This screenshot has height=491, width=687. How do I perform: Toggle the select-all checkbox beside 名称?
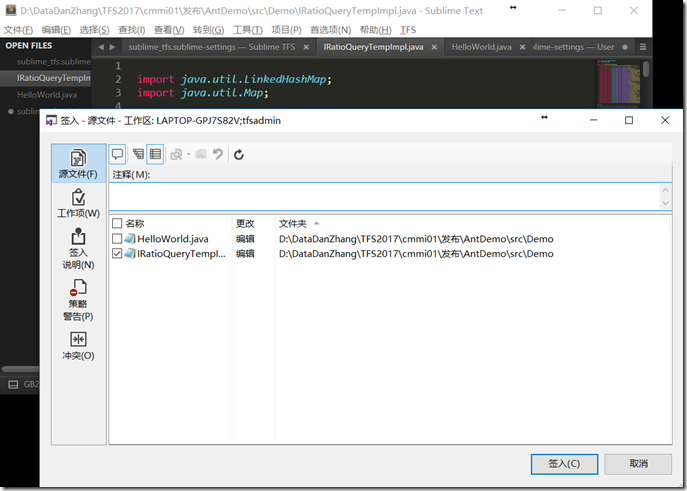(x=117, y=223)
